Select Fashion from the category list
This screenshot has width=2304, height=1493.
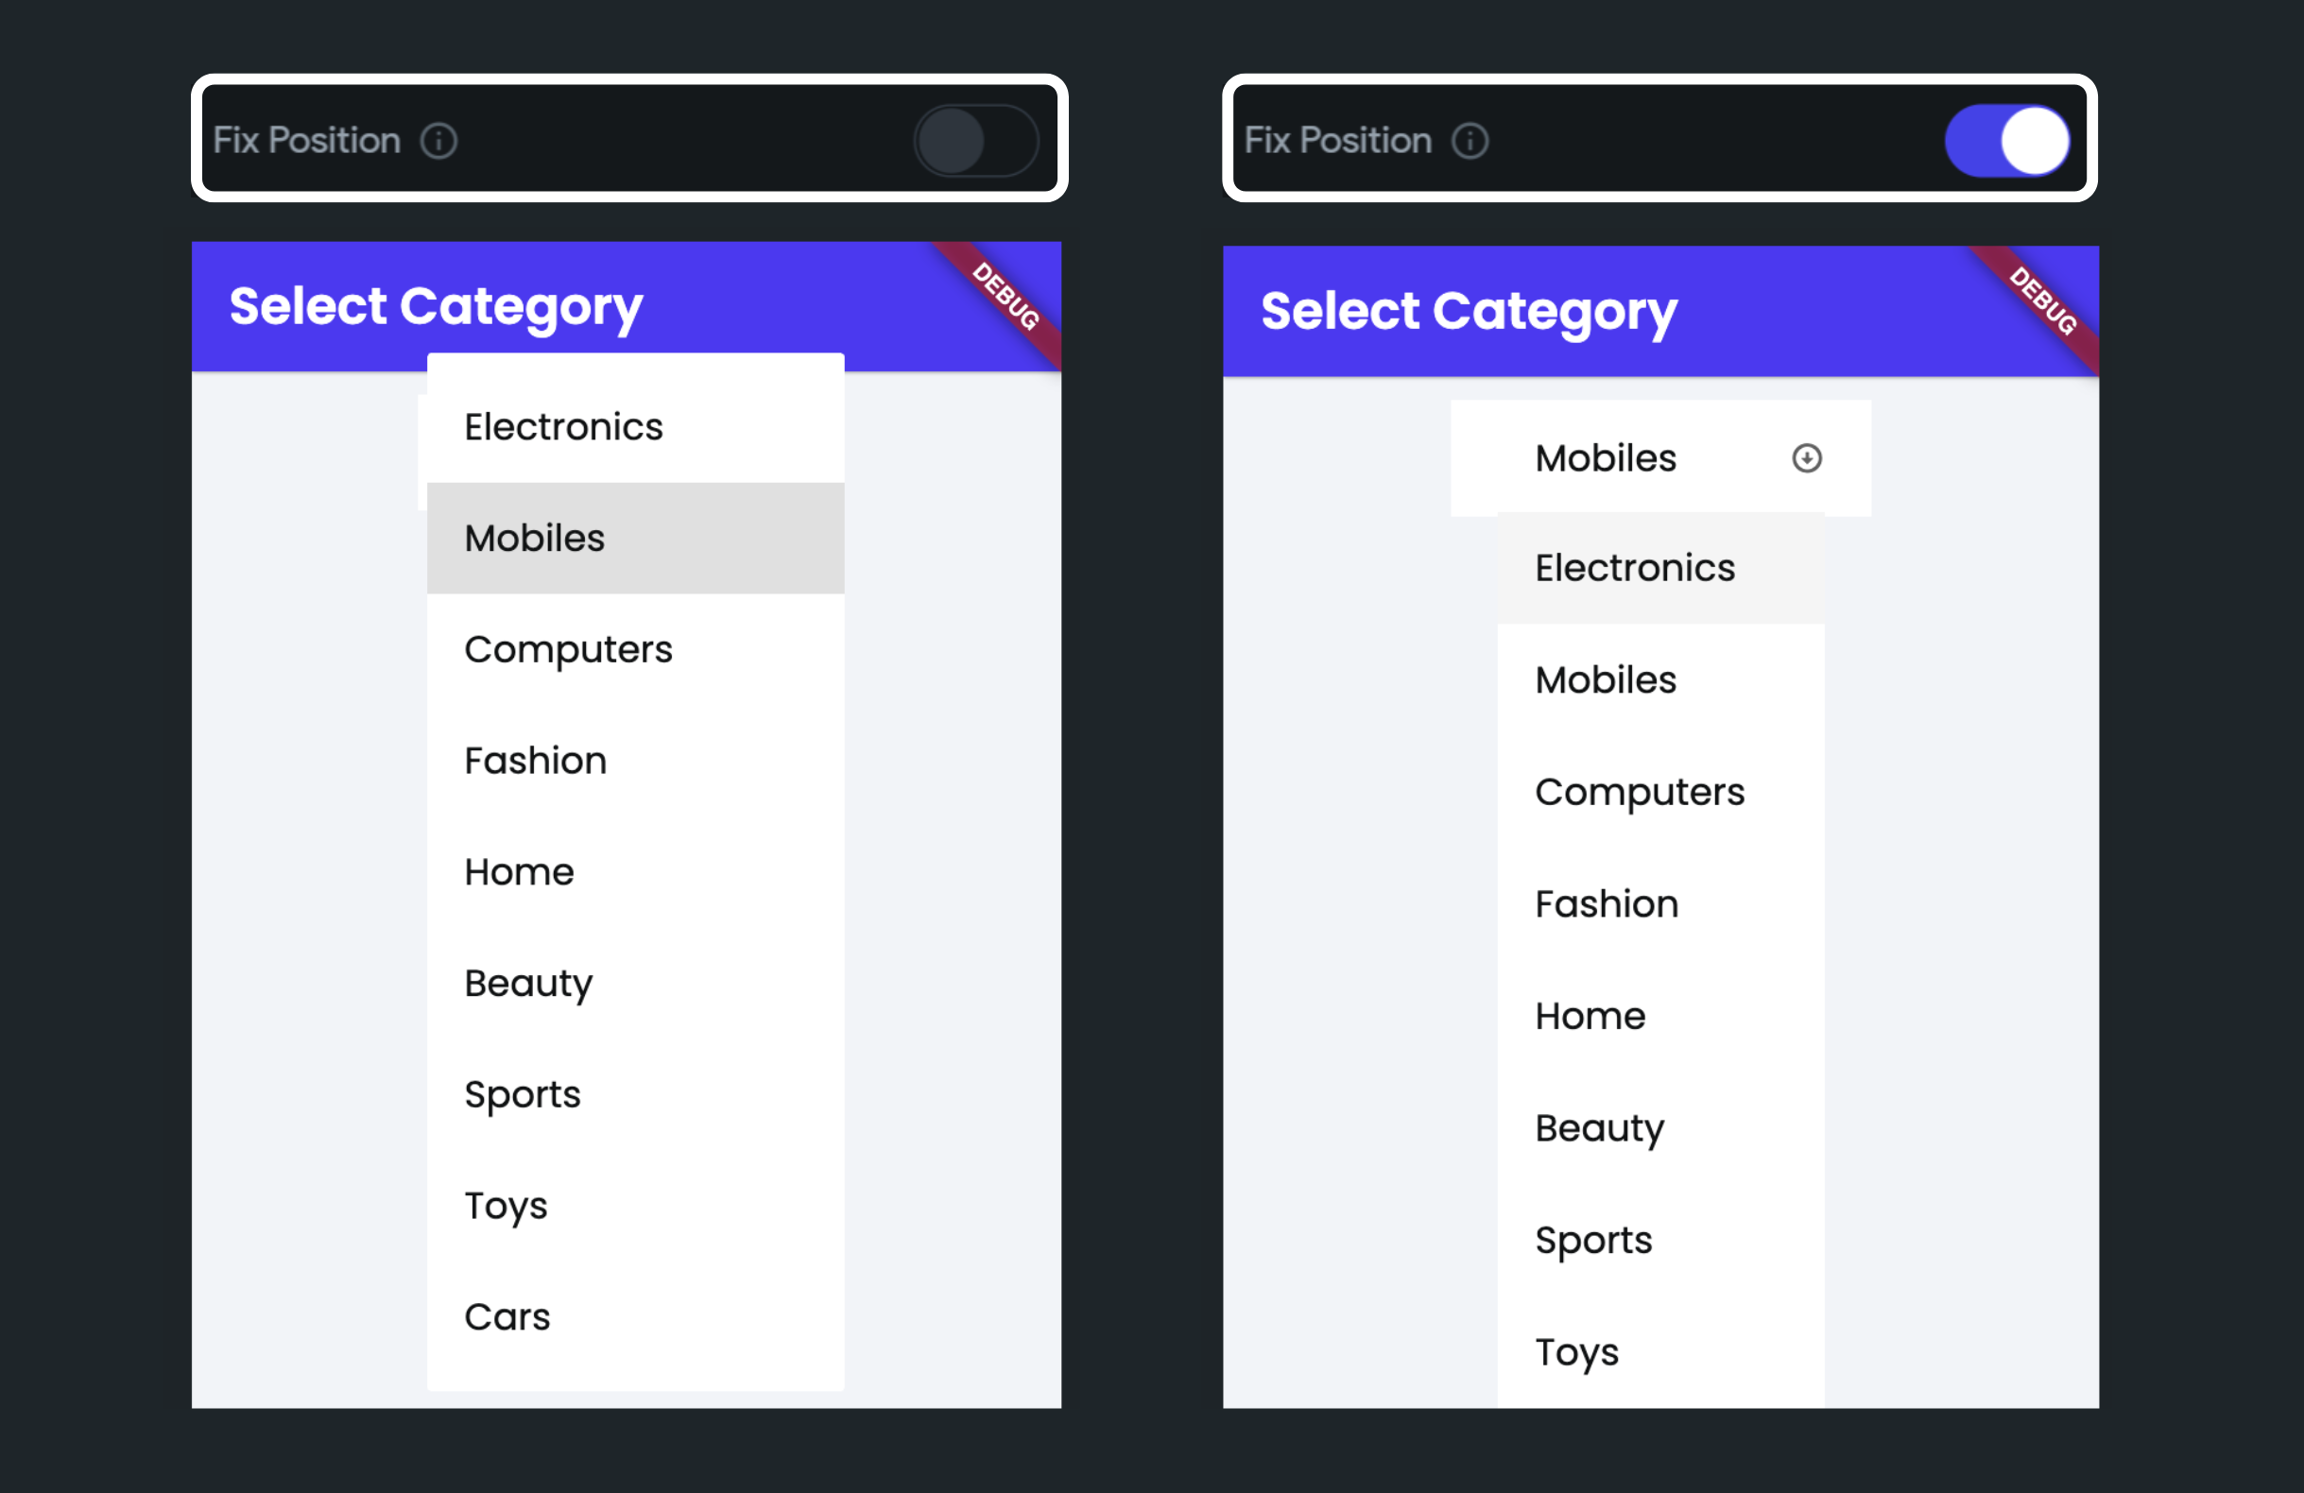coord(534,759)
